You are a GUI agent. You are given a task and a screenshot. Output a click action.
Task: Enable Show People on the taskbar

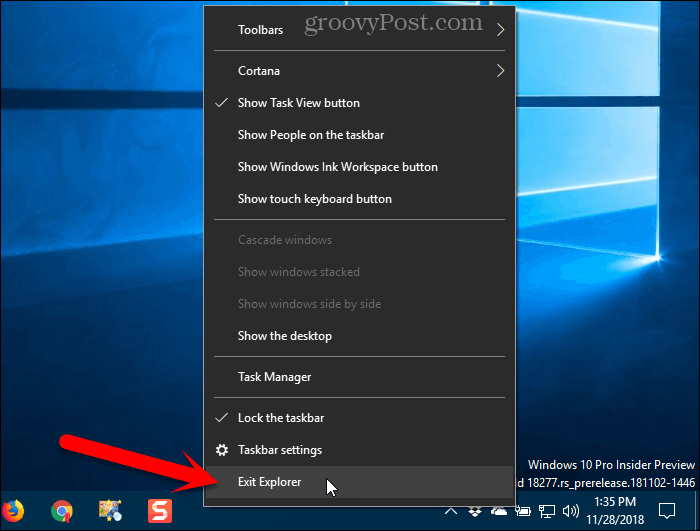359,135
